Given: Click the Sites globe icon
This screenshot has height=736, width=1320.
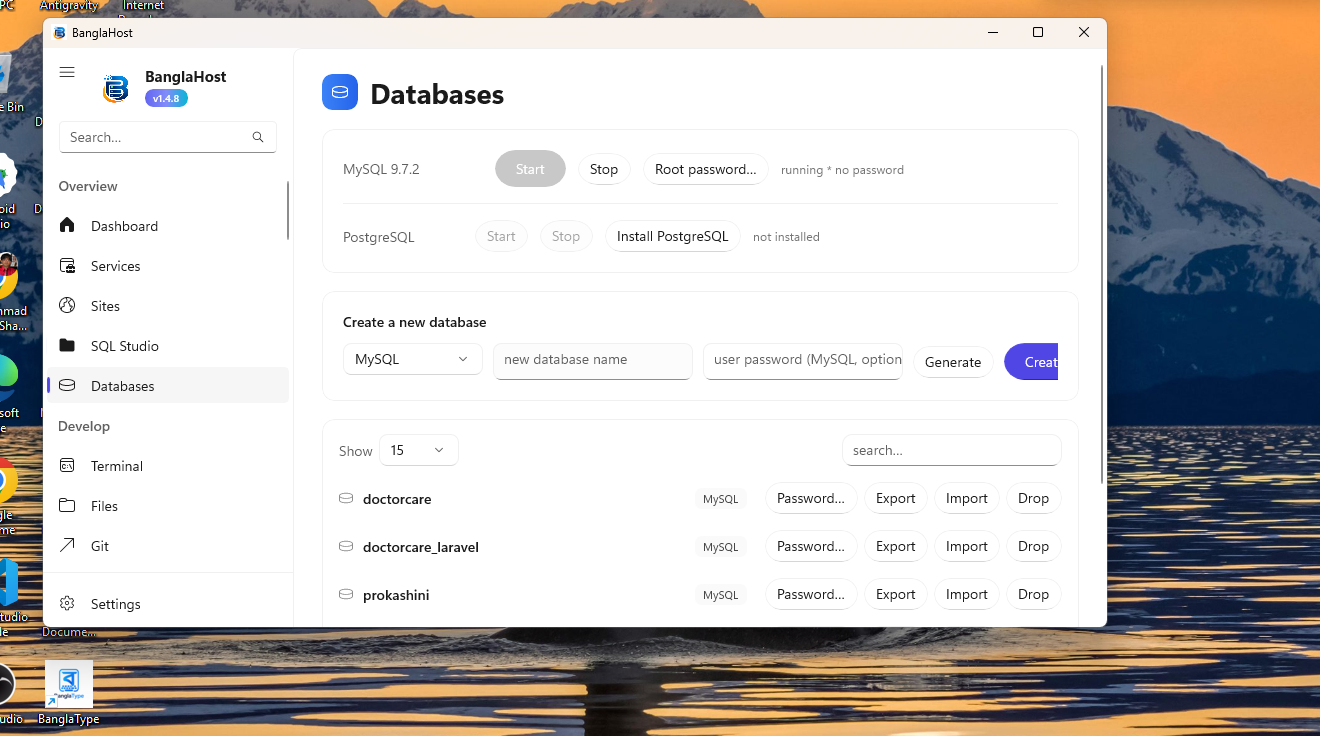Looking at the screenshot, I should coord(67,305).
